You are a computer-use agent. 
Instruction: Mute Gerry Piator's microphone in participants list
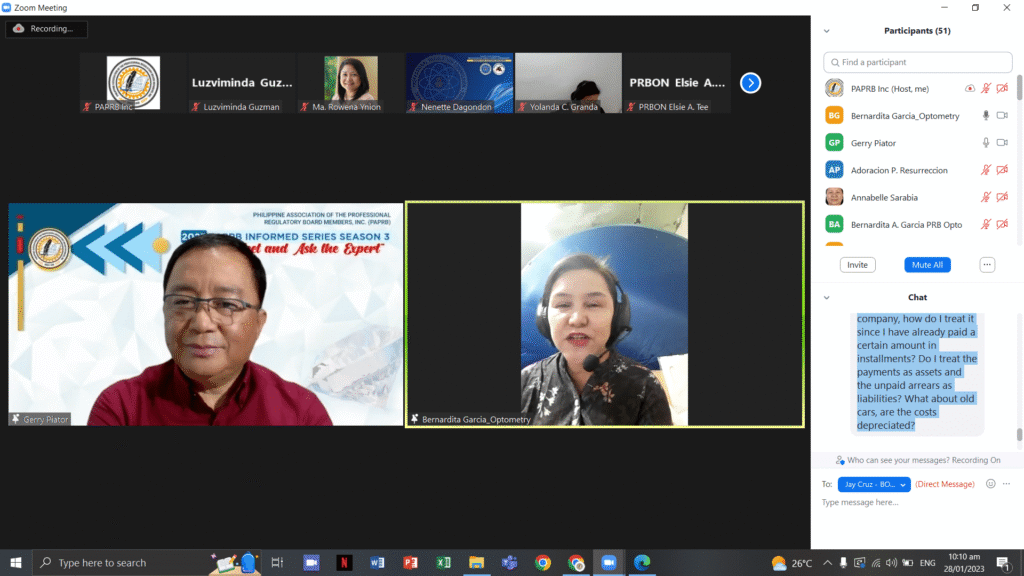coord(986,143)
